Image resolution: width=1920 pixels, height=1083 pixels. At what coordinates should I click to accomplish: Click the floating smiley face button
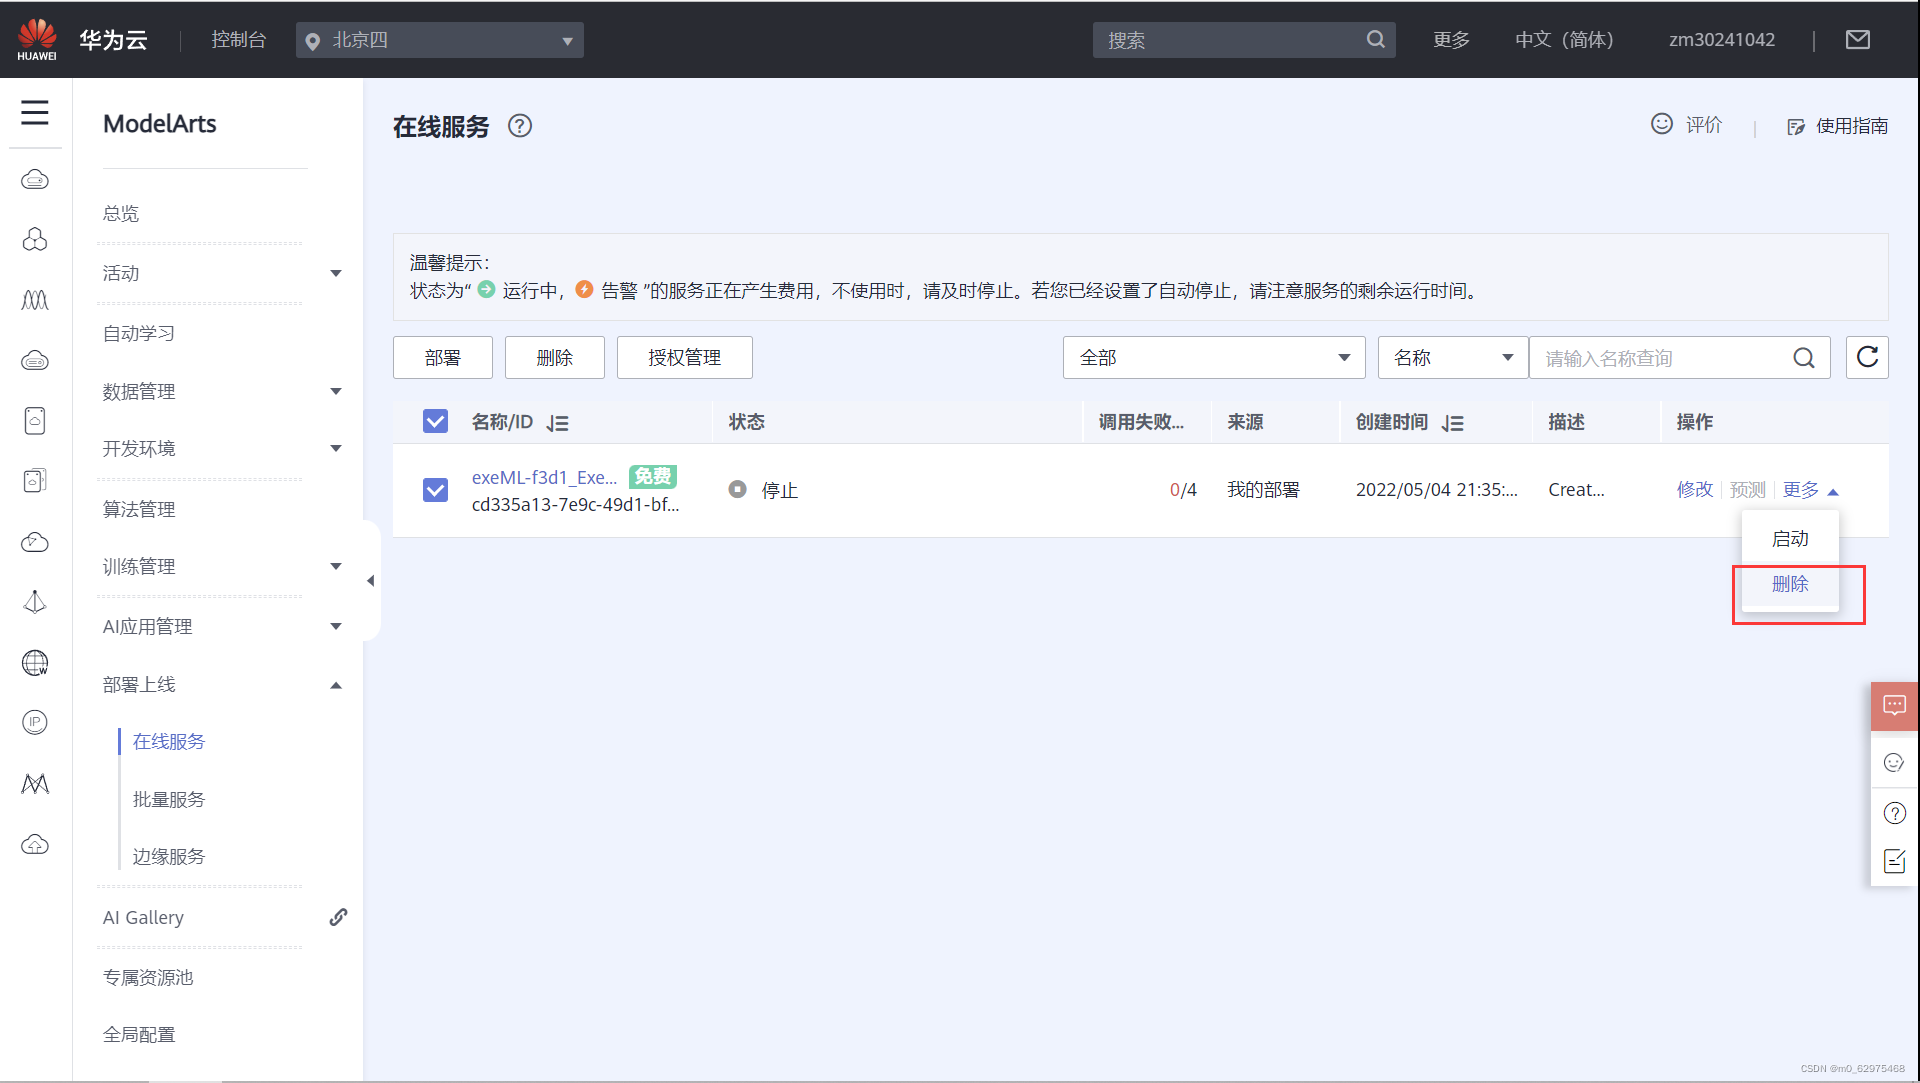click(x=1895, y=763)
